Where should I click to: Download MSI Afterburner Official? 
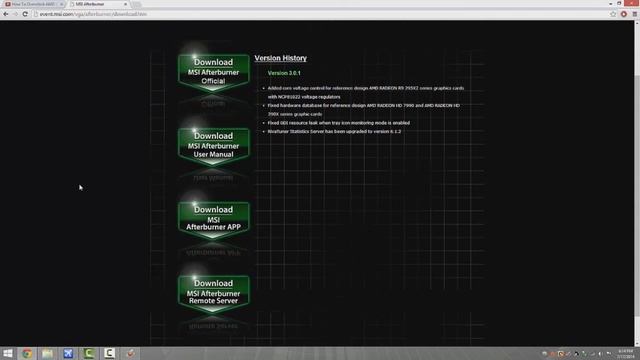click(x=213, y=72)
